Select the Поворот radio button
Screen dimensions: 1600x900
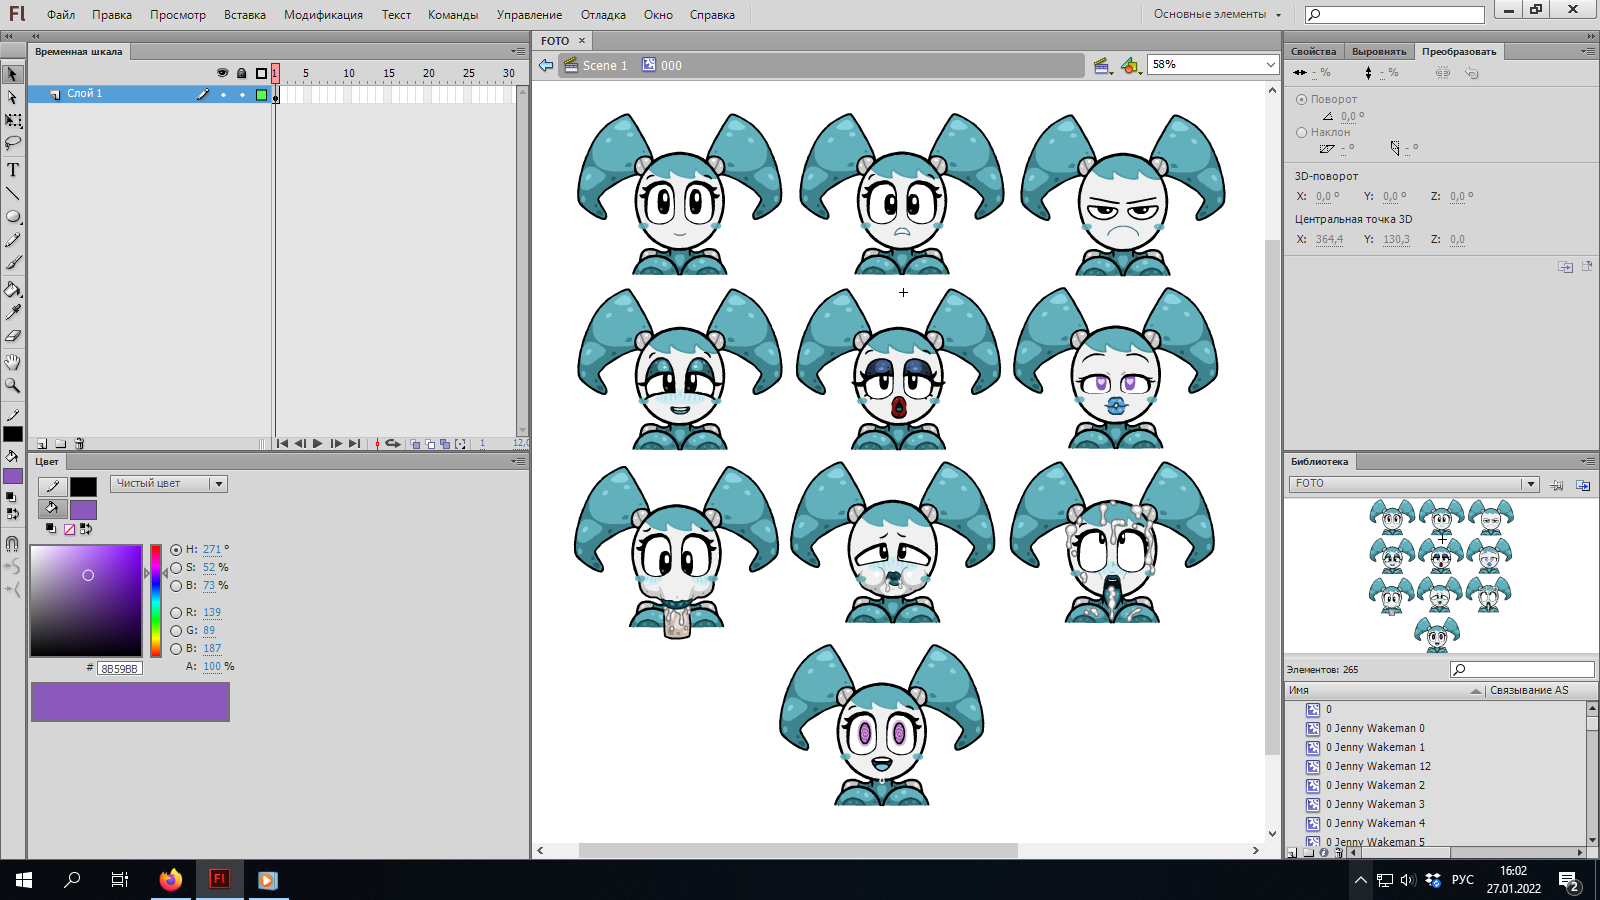1301,99
